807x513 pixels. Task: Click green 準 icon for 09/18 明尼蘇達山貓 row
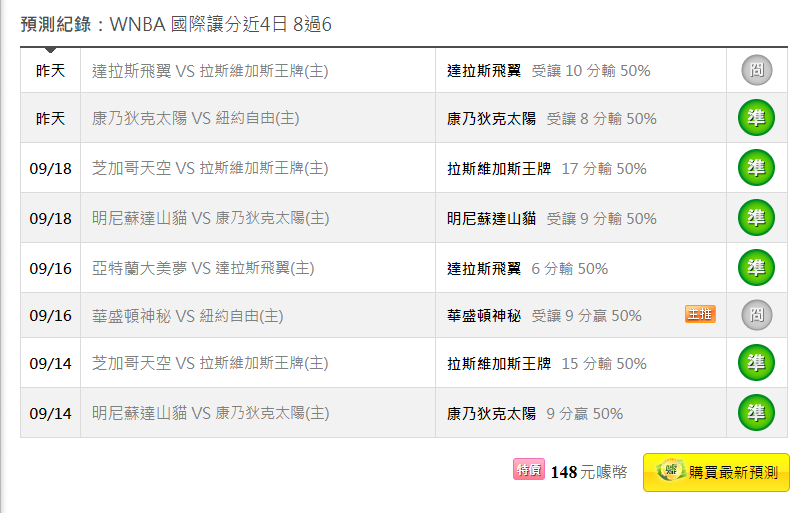[x=756, y=217]
